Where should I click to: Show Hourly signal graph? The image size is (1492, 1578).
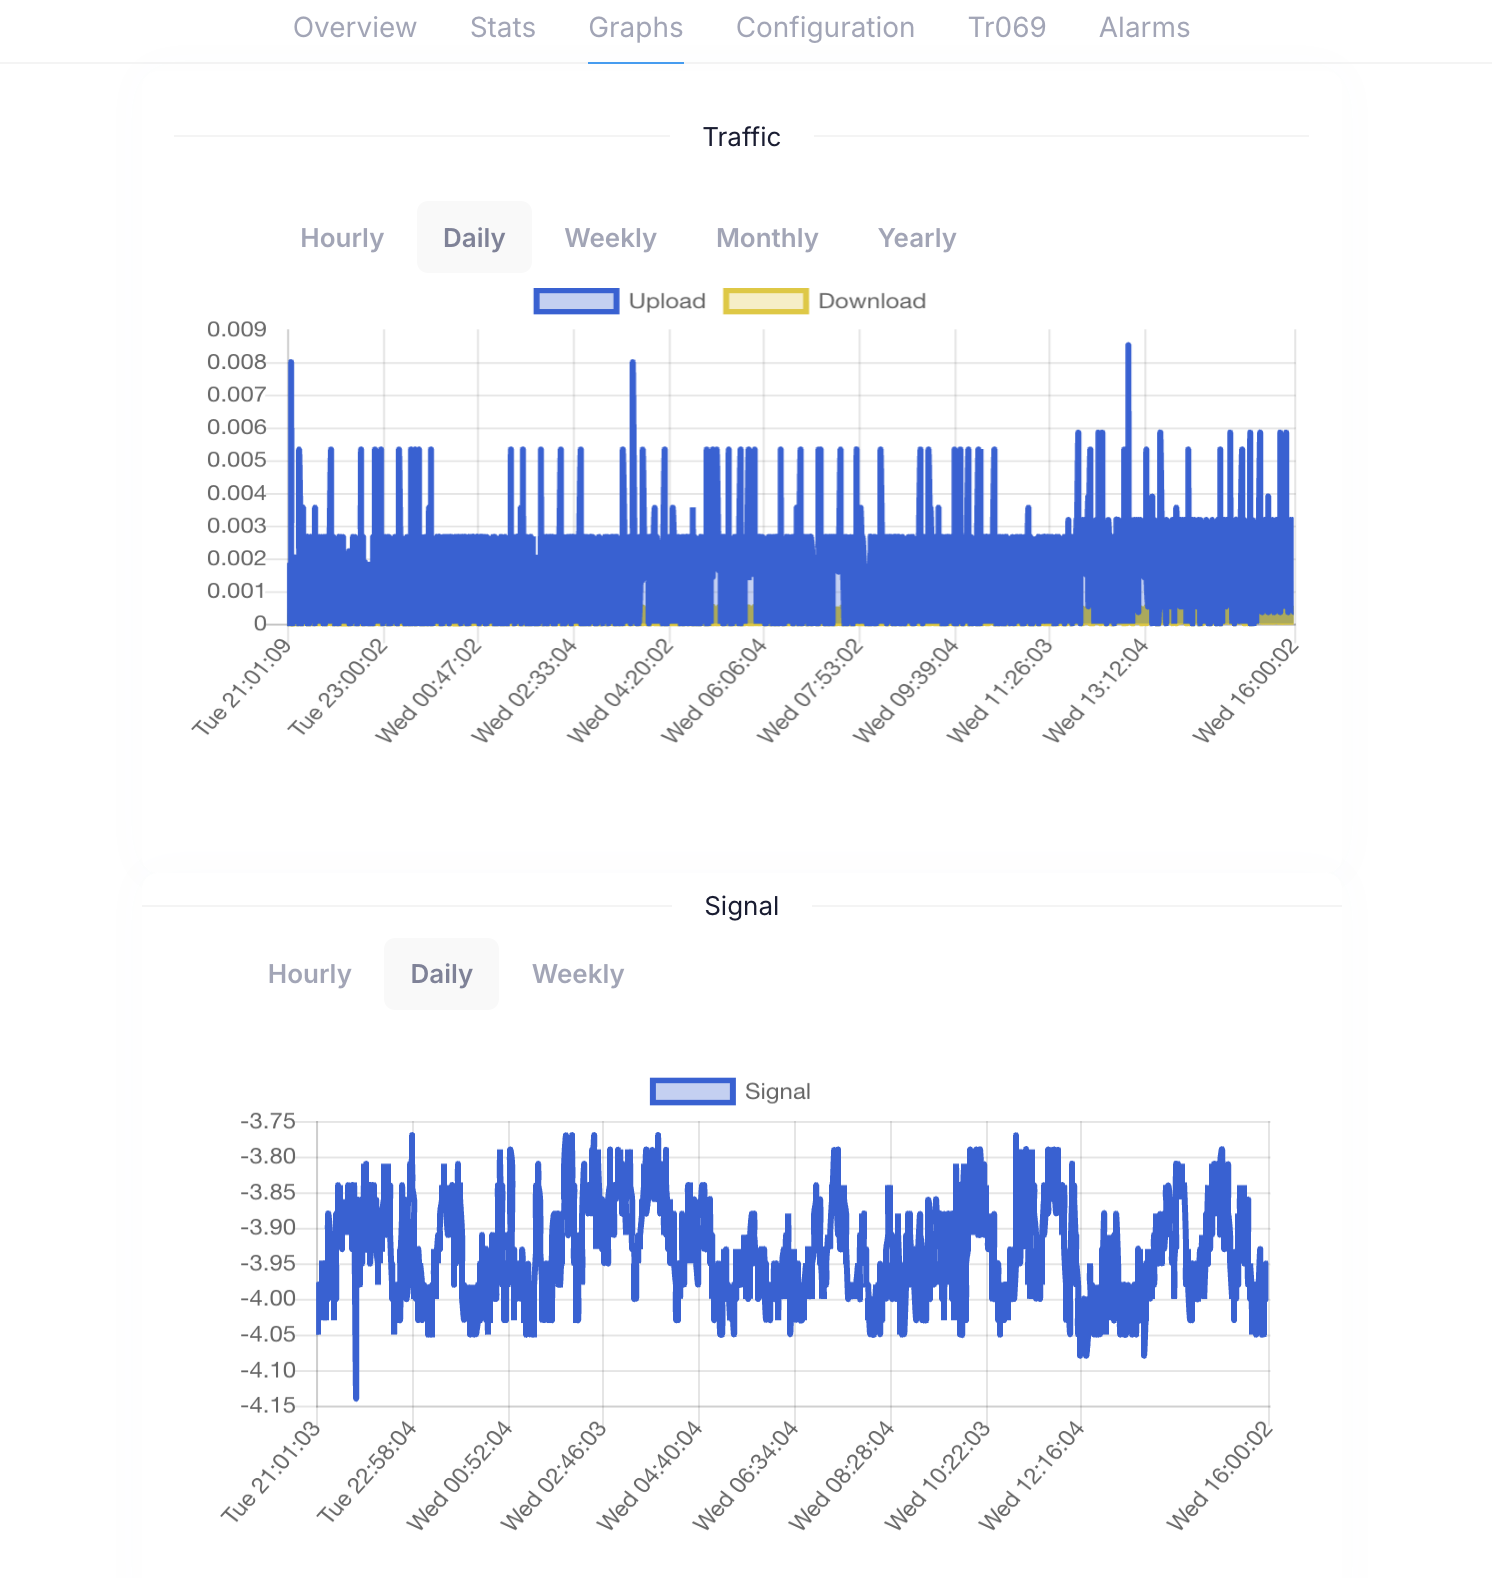coord(309,974)
